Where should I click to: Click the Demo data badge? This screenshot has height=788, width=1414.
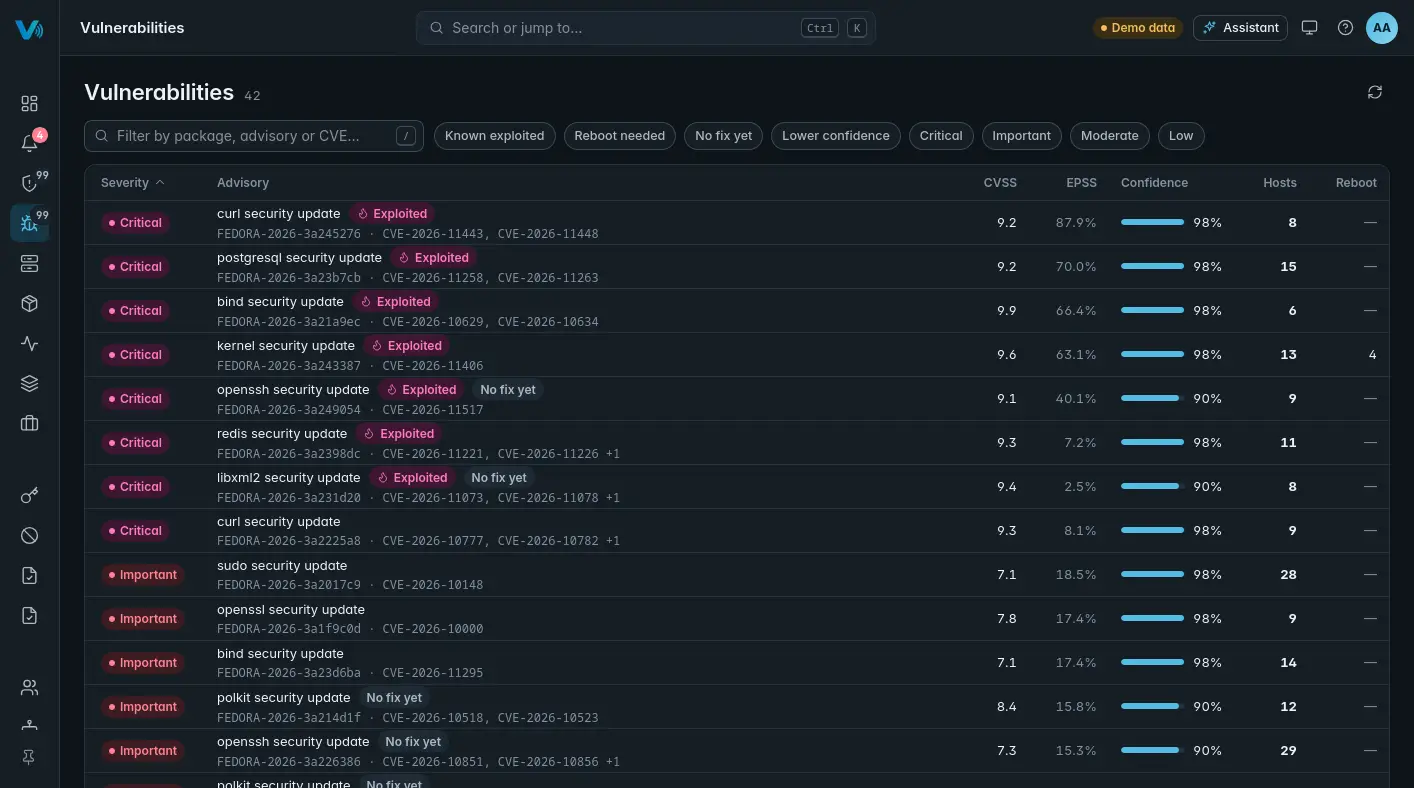click(x=1137, y=28)
